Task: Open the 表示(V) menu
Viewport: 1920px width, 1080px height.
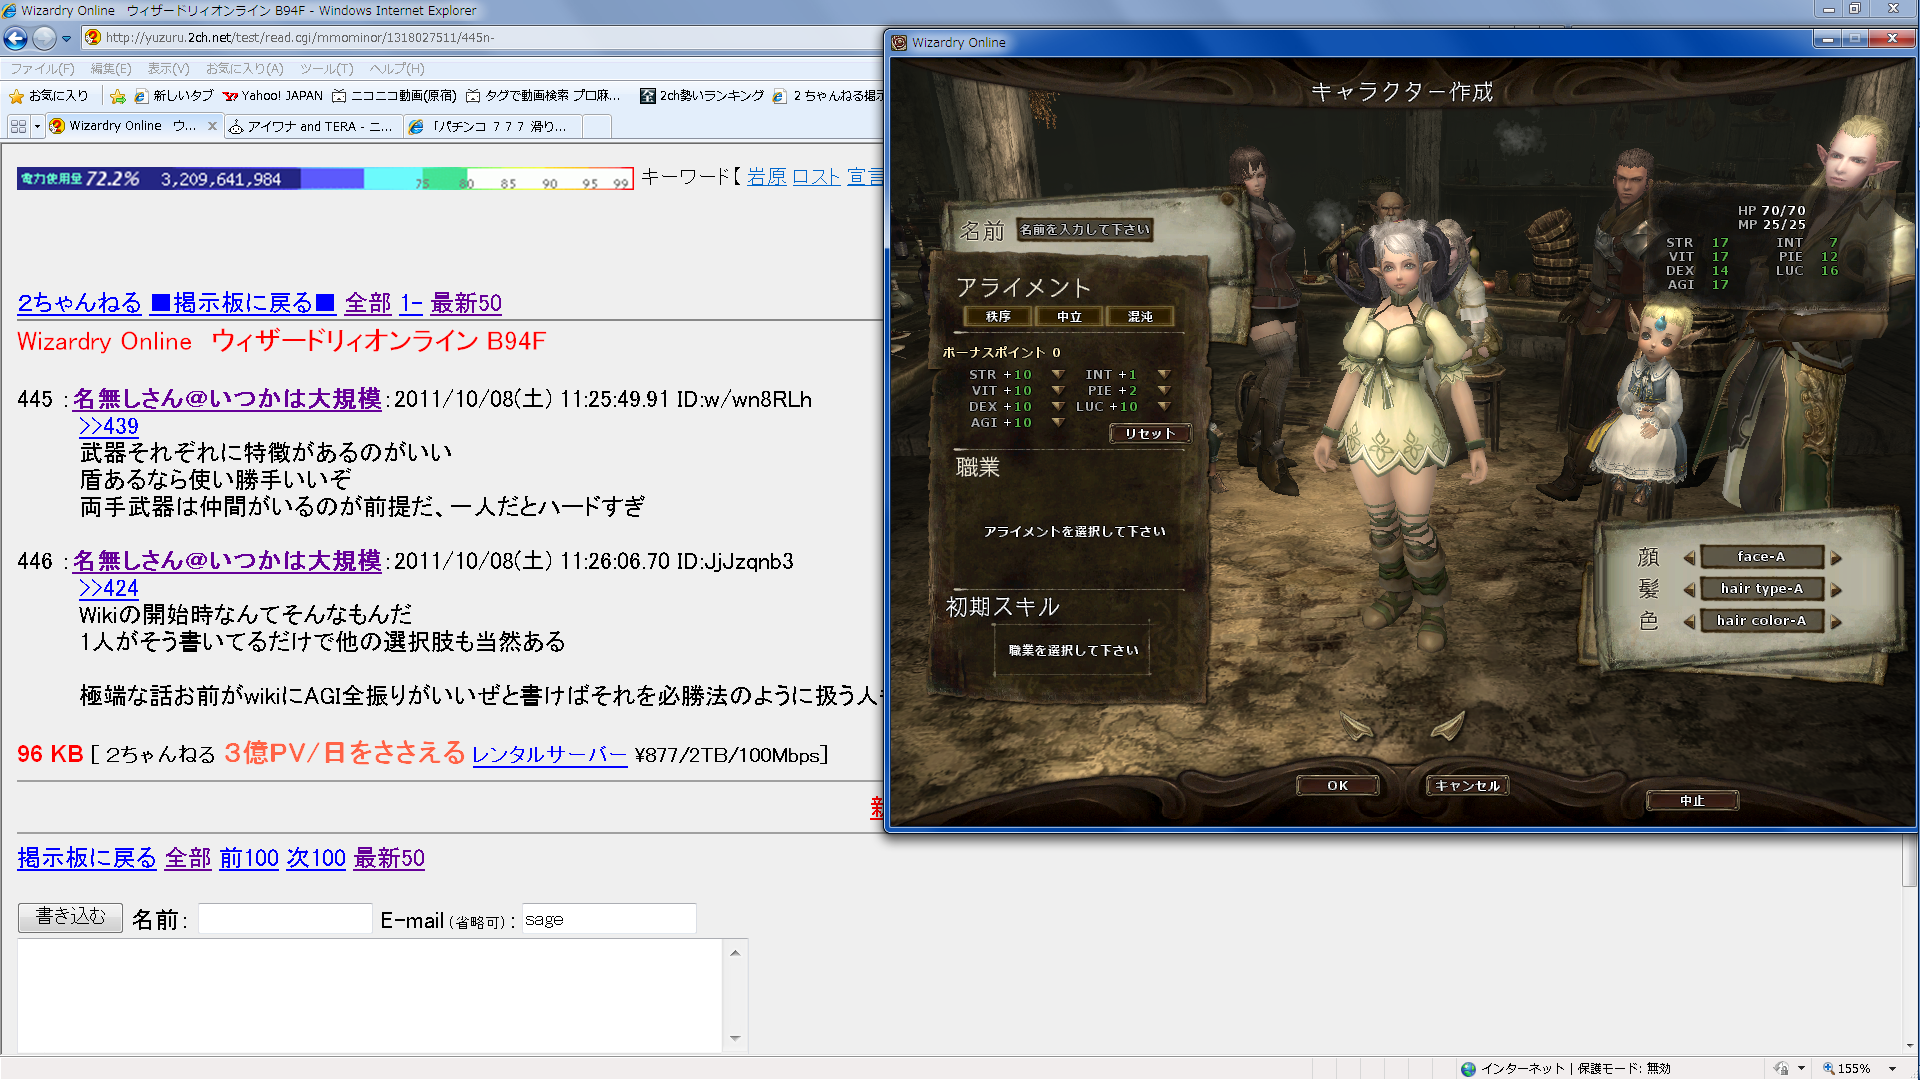Action: (168, 69)
